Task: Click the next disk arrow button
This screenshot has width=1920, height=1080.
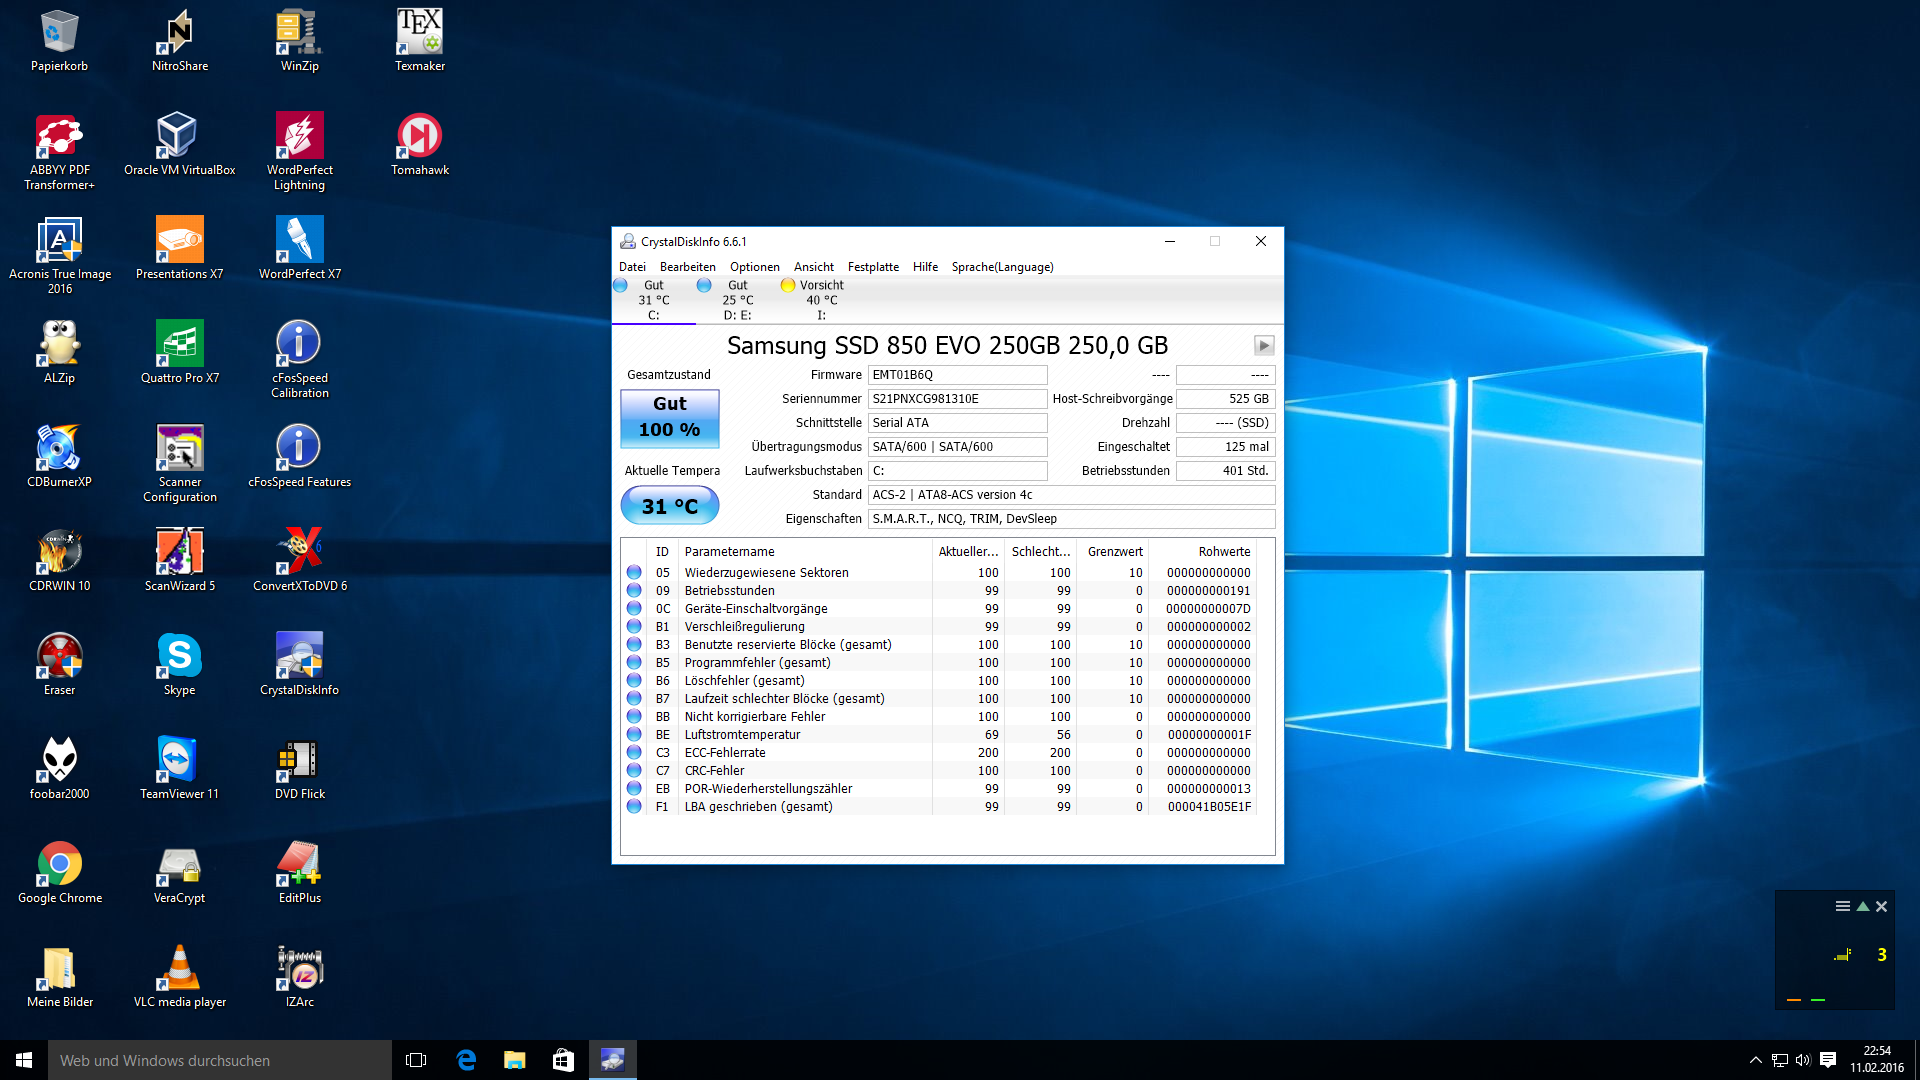Action: (1264, 345)
